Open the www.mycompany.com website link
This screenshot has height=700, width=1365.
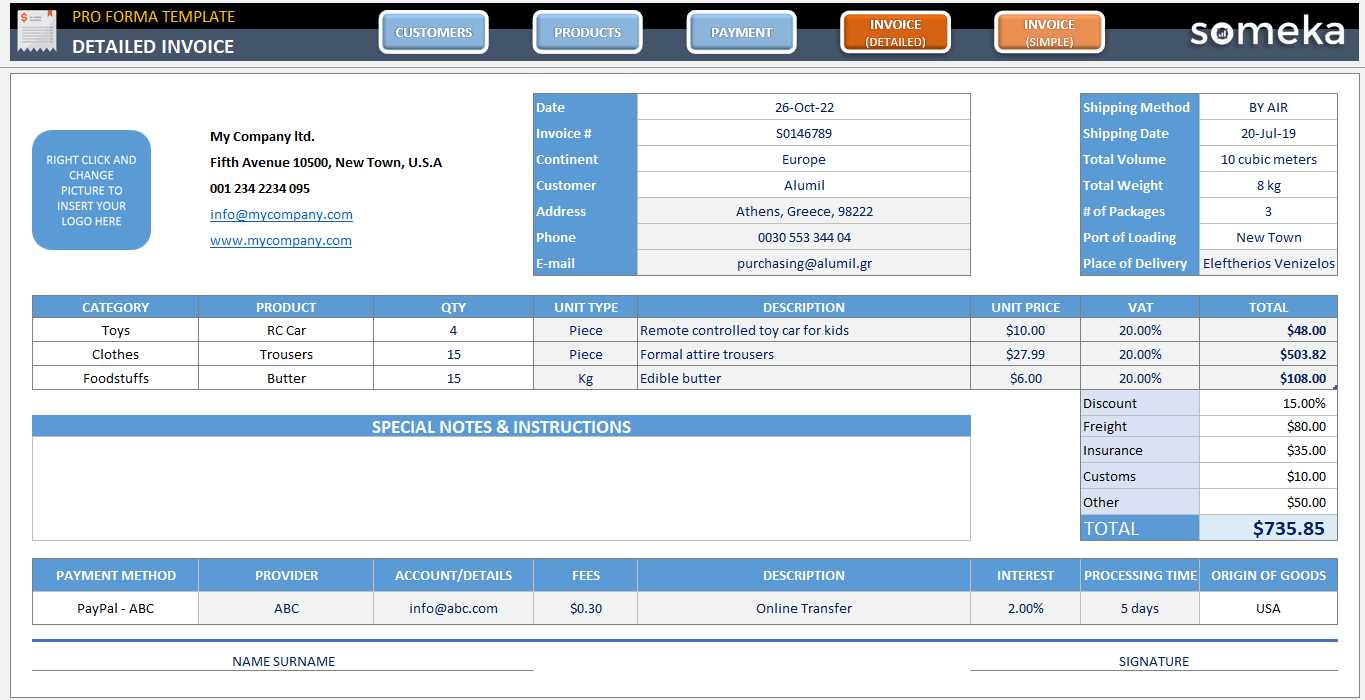pos(281,240)
